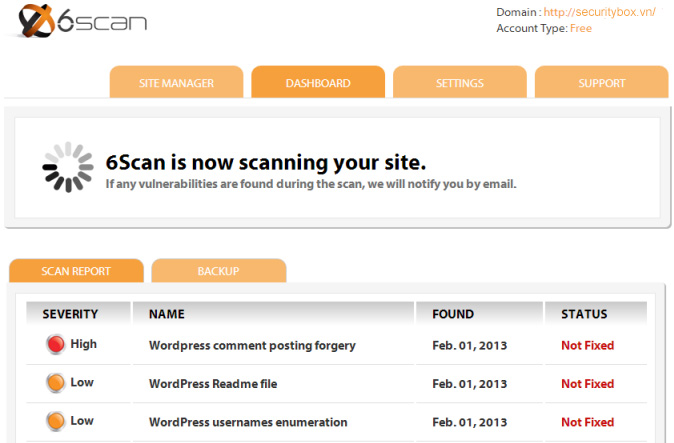Click found date of WordPress Readme file row
Viewport: 674px width, 443px height.
[x=470, y=384]
